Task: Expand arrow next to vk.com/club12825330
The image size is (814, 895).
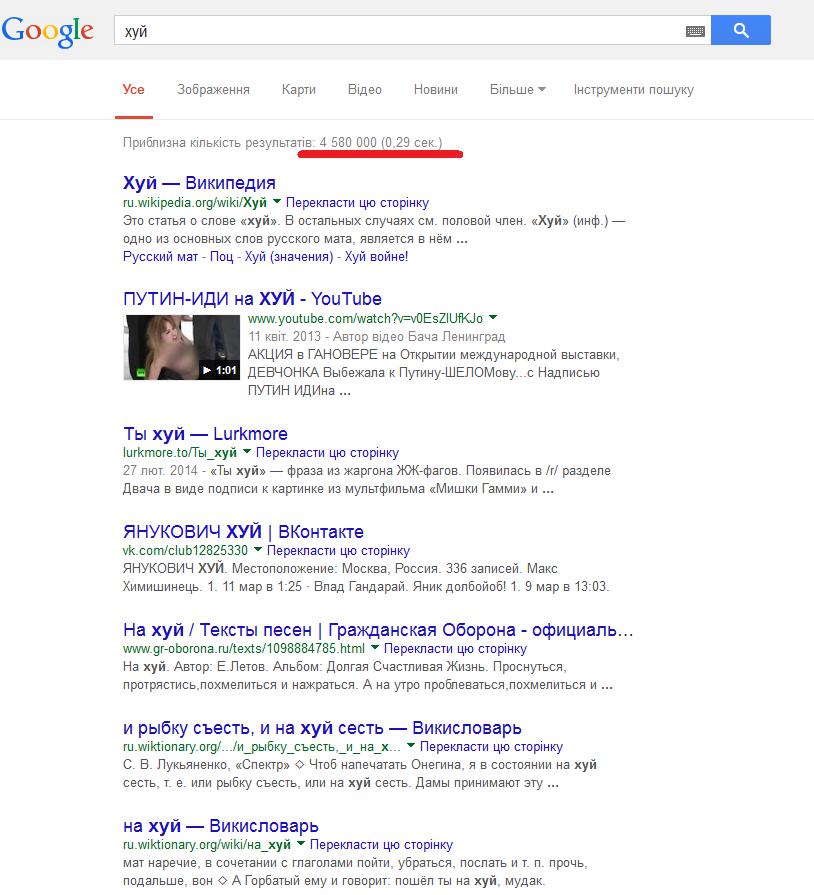Action: click(257, 550)
